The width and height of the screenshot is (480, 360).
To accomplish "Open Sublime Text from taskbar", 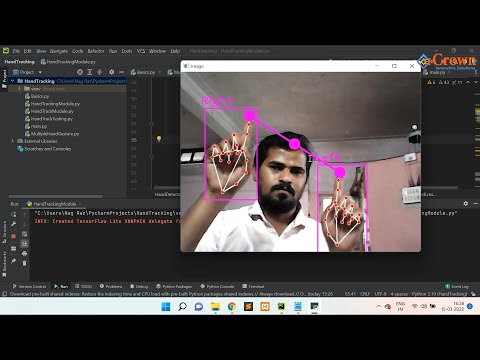I will [x=248, y=307].
